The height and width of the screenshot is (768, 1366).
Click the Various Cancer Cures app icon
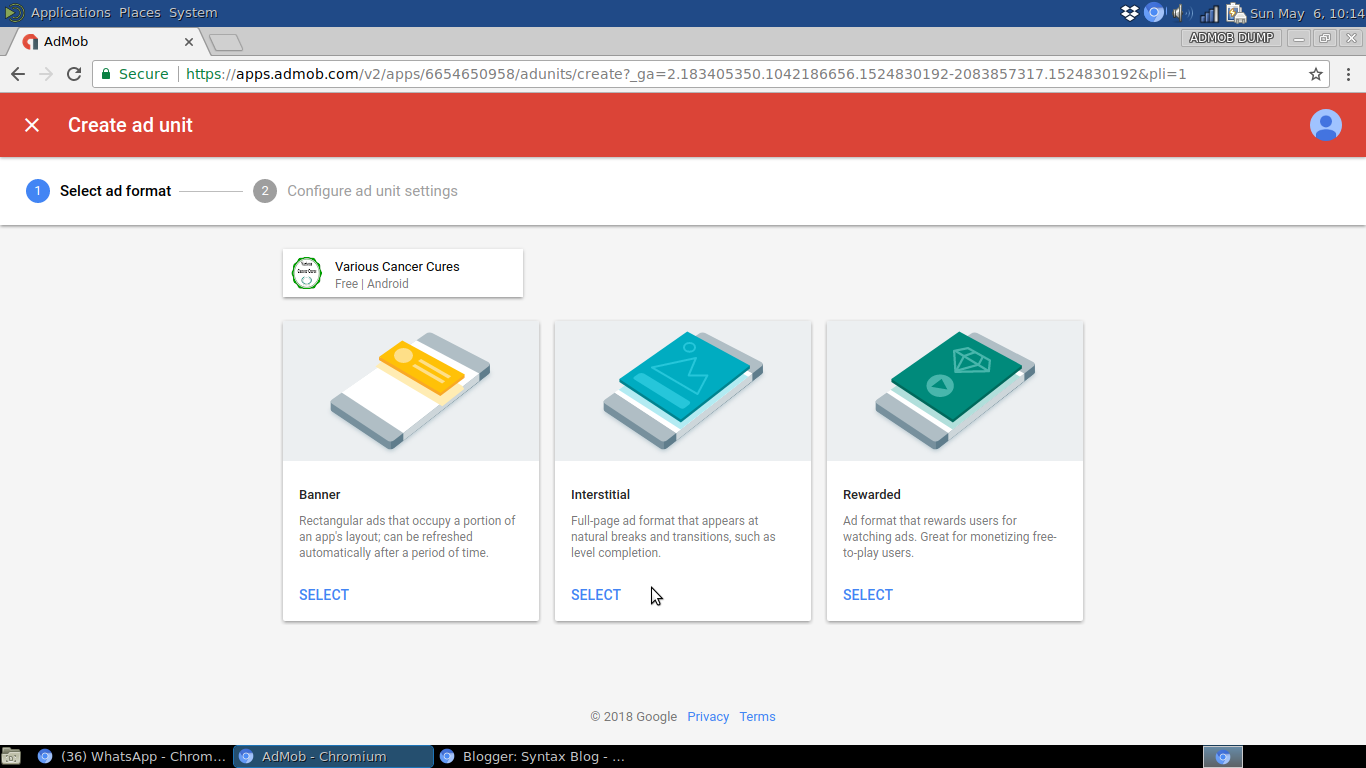306,273
